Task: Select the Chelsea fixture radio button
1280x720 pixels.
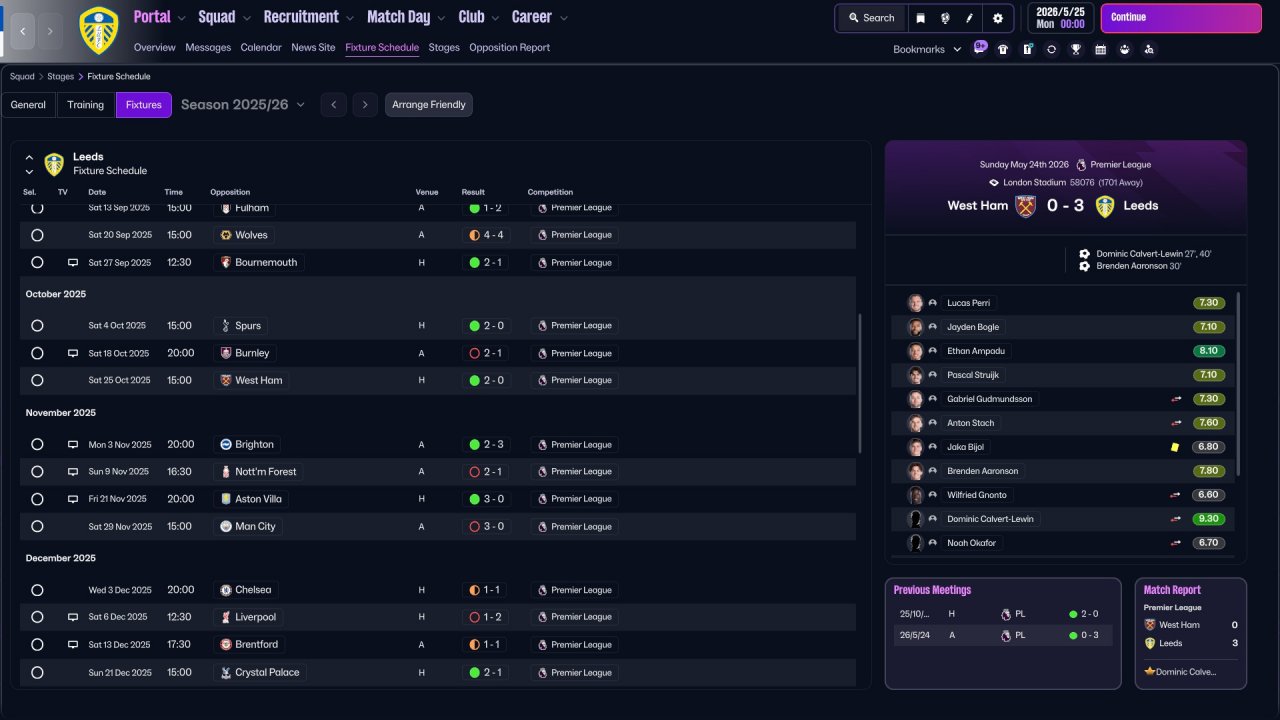Action: click(37, 590)
